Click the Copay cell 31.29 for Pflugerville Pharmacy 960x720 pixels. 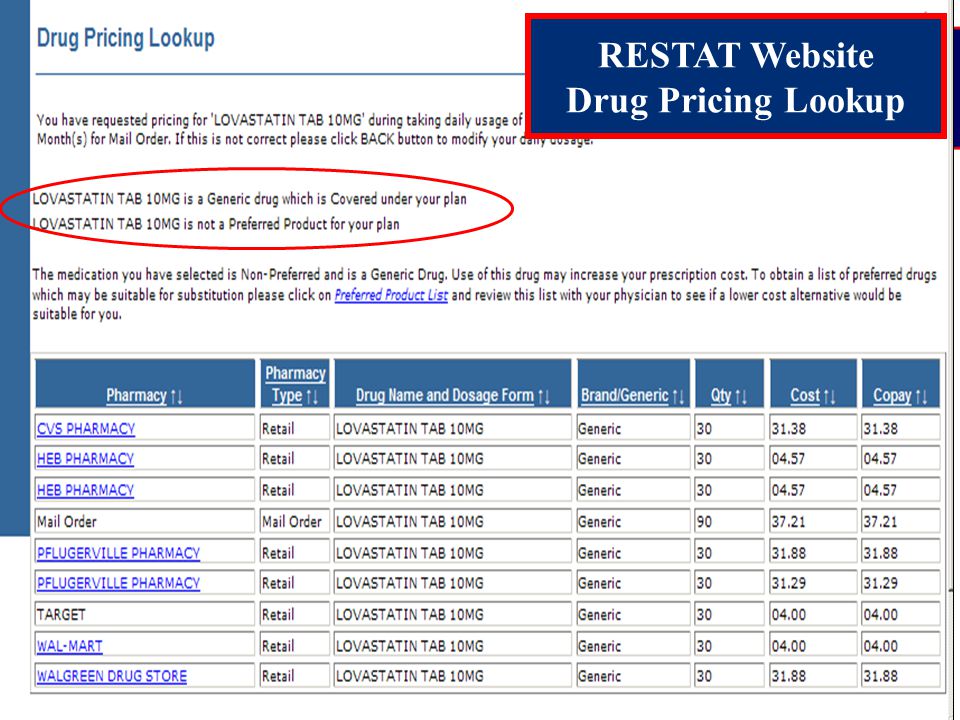click(x=901, y=583)
